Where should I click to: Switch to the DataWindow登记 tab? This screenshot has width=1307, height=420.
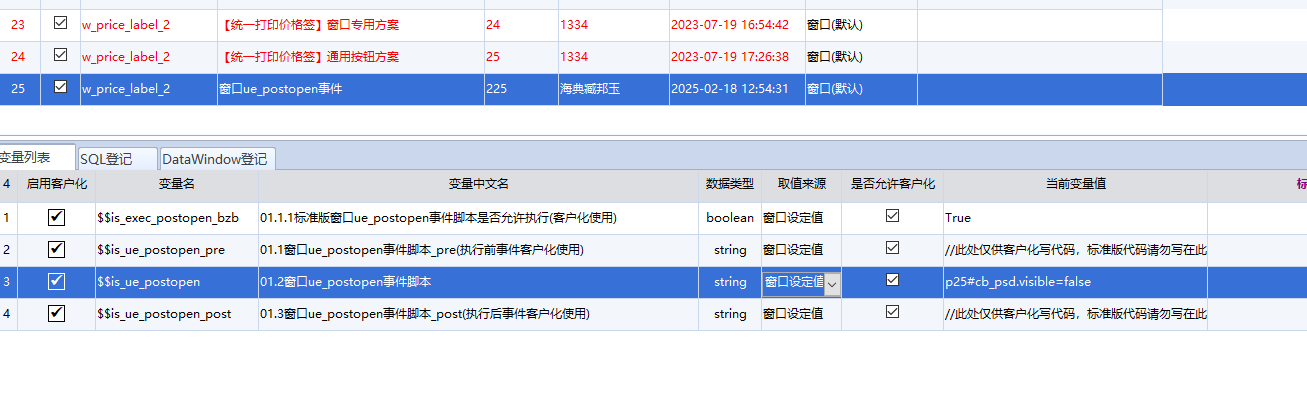click(217, 159)
